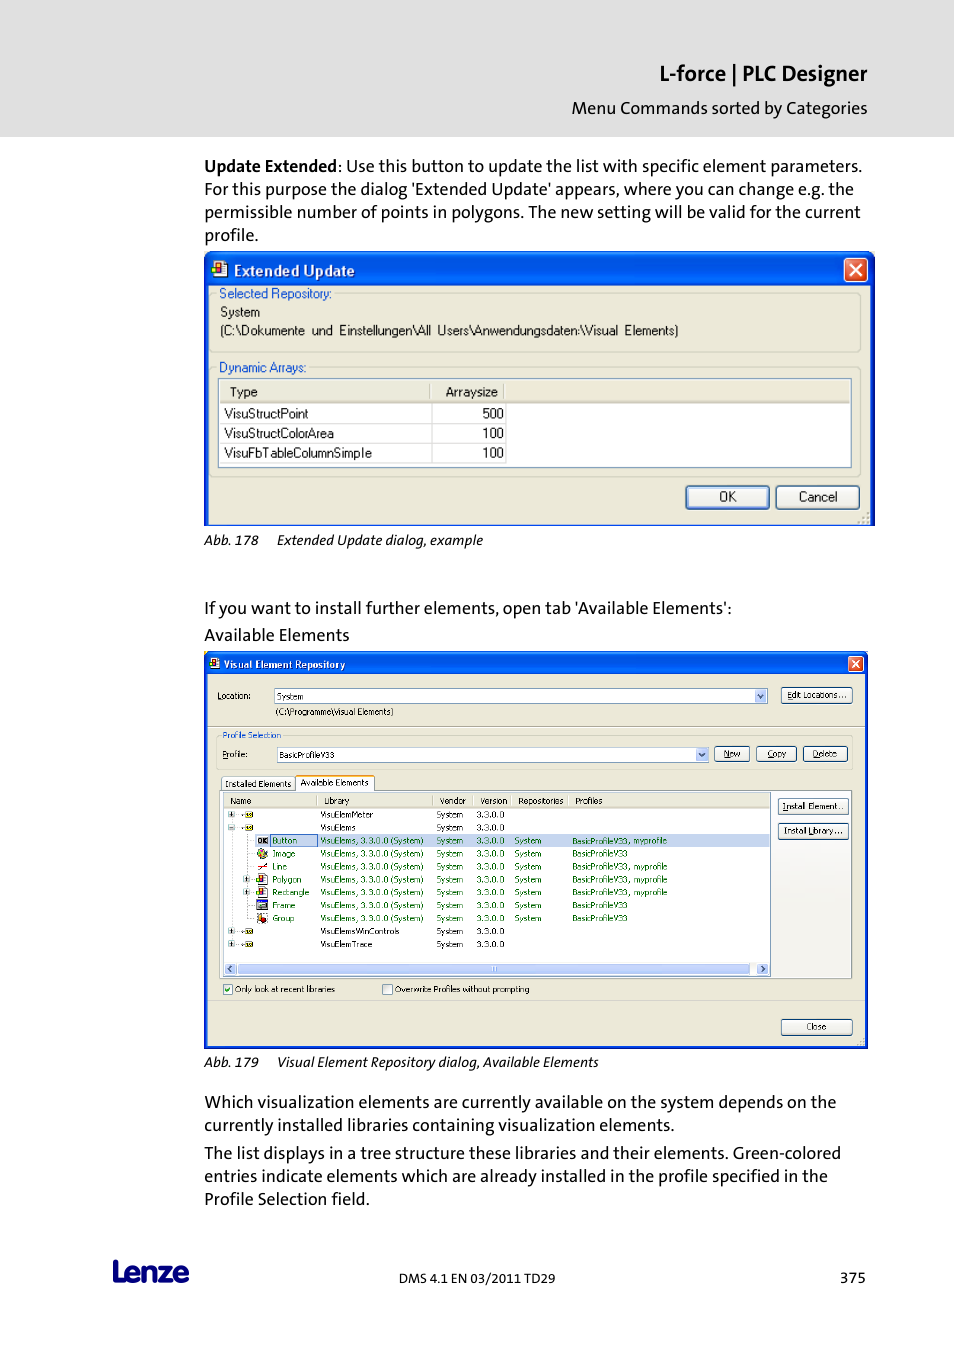Collapse the VisuElems library node
This screenshot has width=954, height=1350.
[231, 828]
